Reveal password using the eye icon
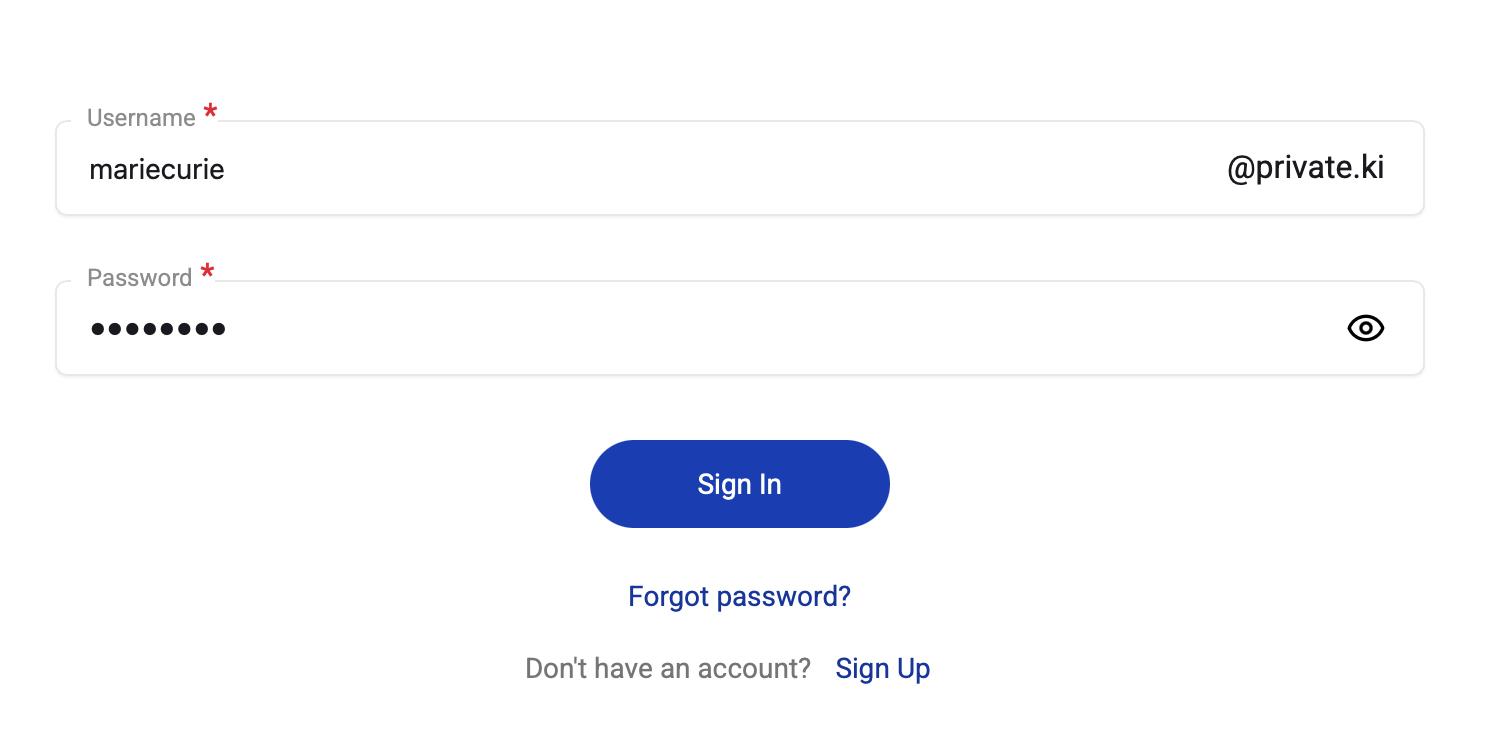 pyautogui.click(x=1365, y=328)
